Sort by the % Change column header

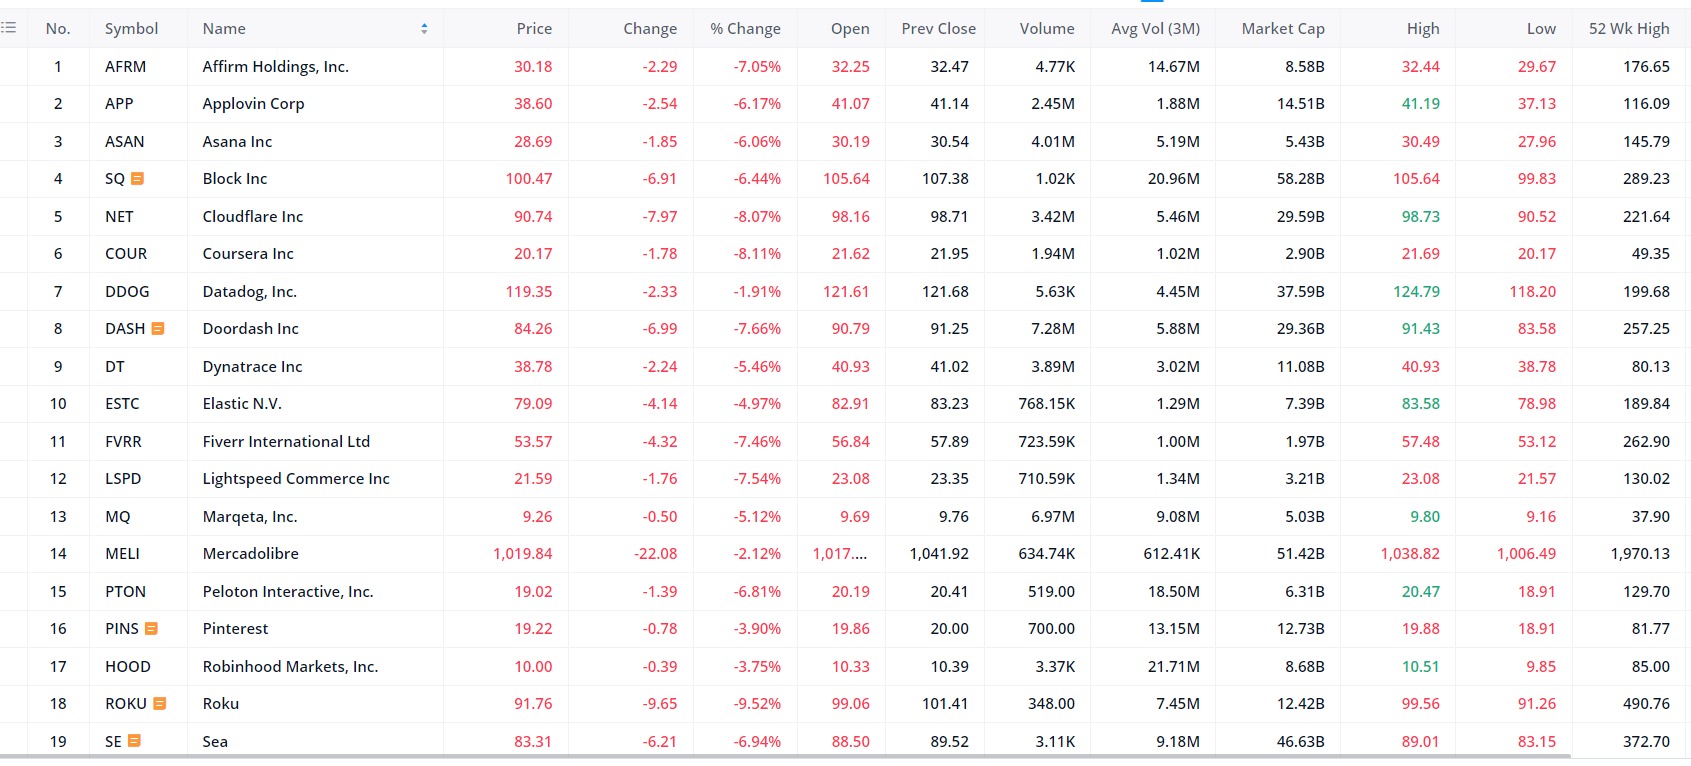(x=746, y=29)
